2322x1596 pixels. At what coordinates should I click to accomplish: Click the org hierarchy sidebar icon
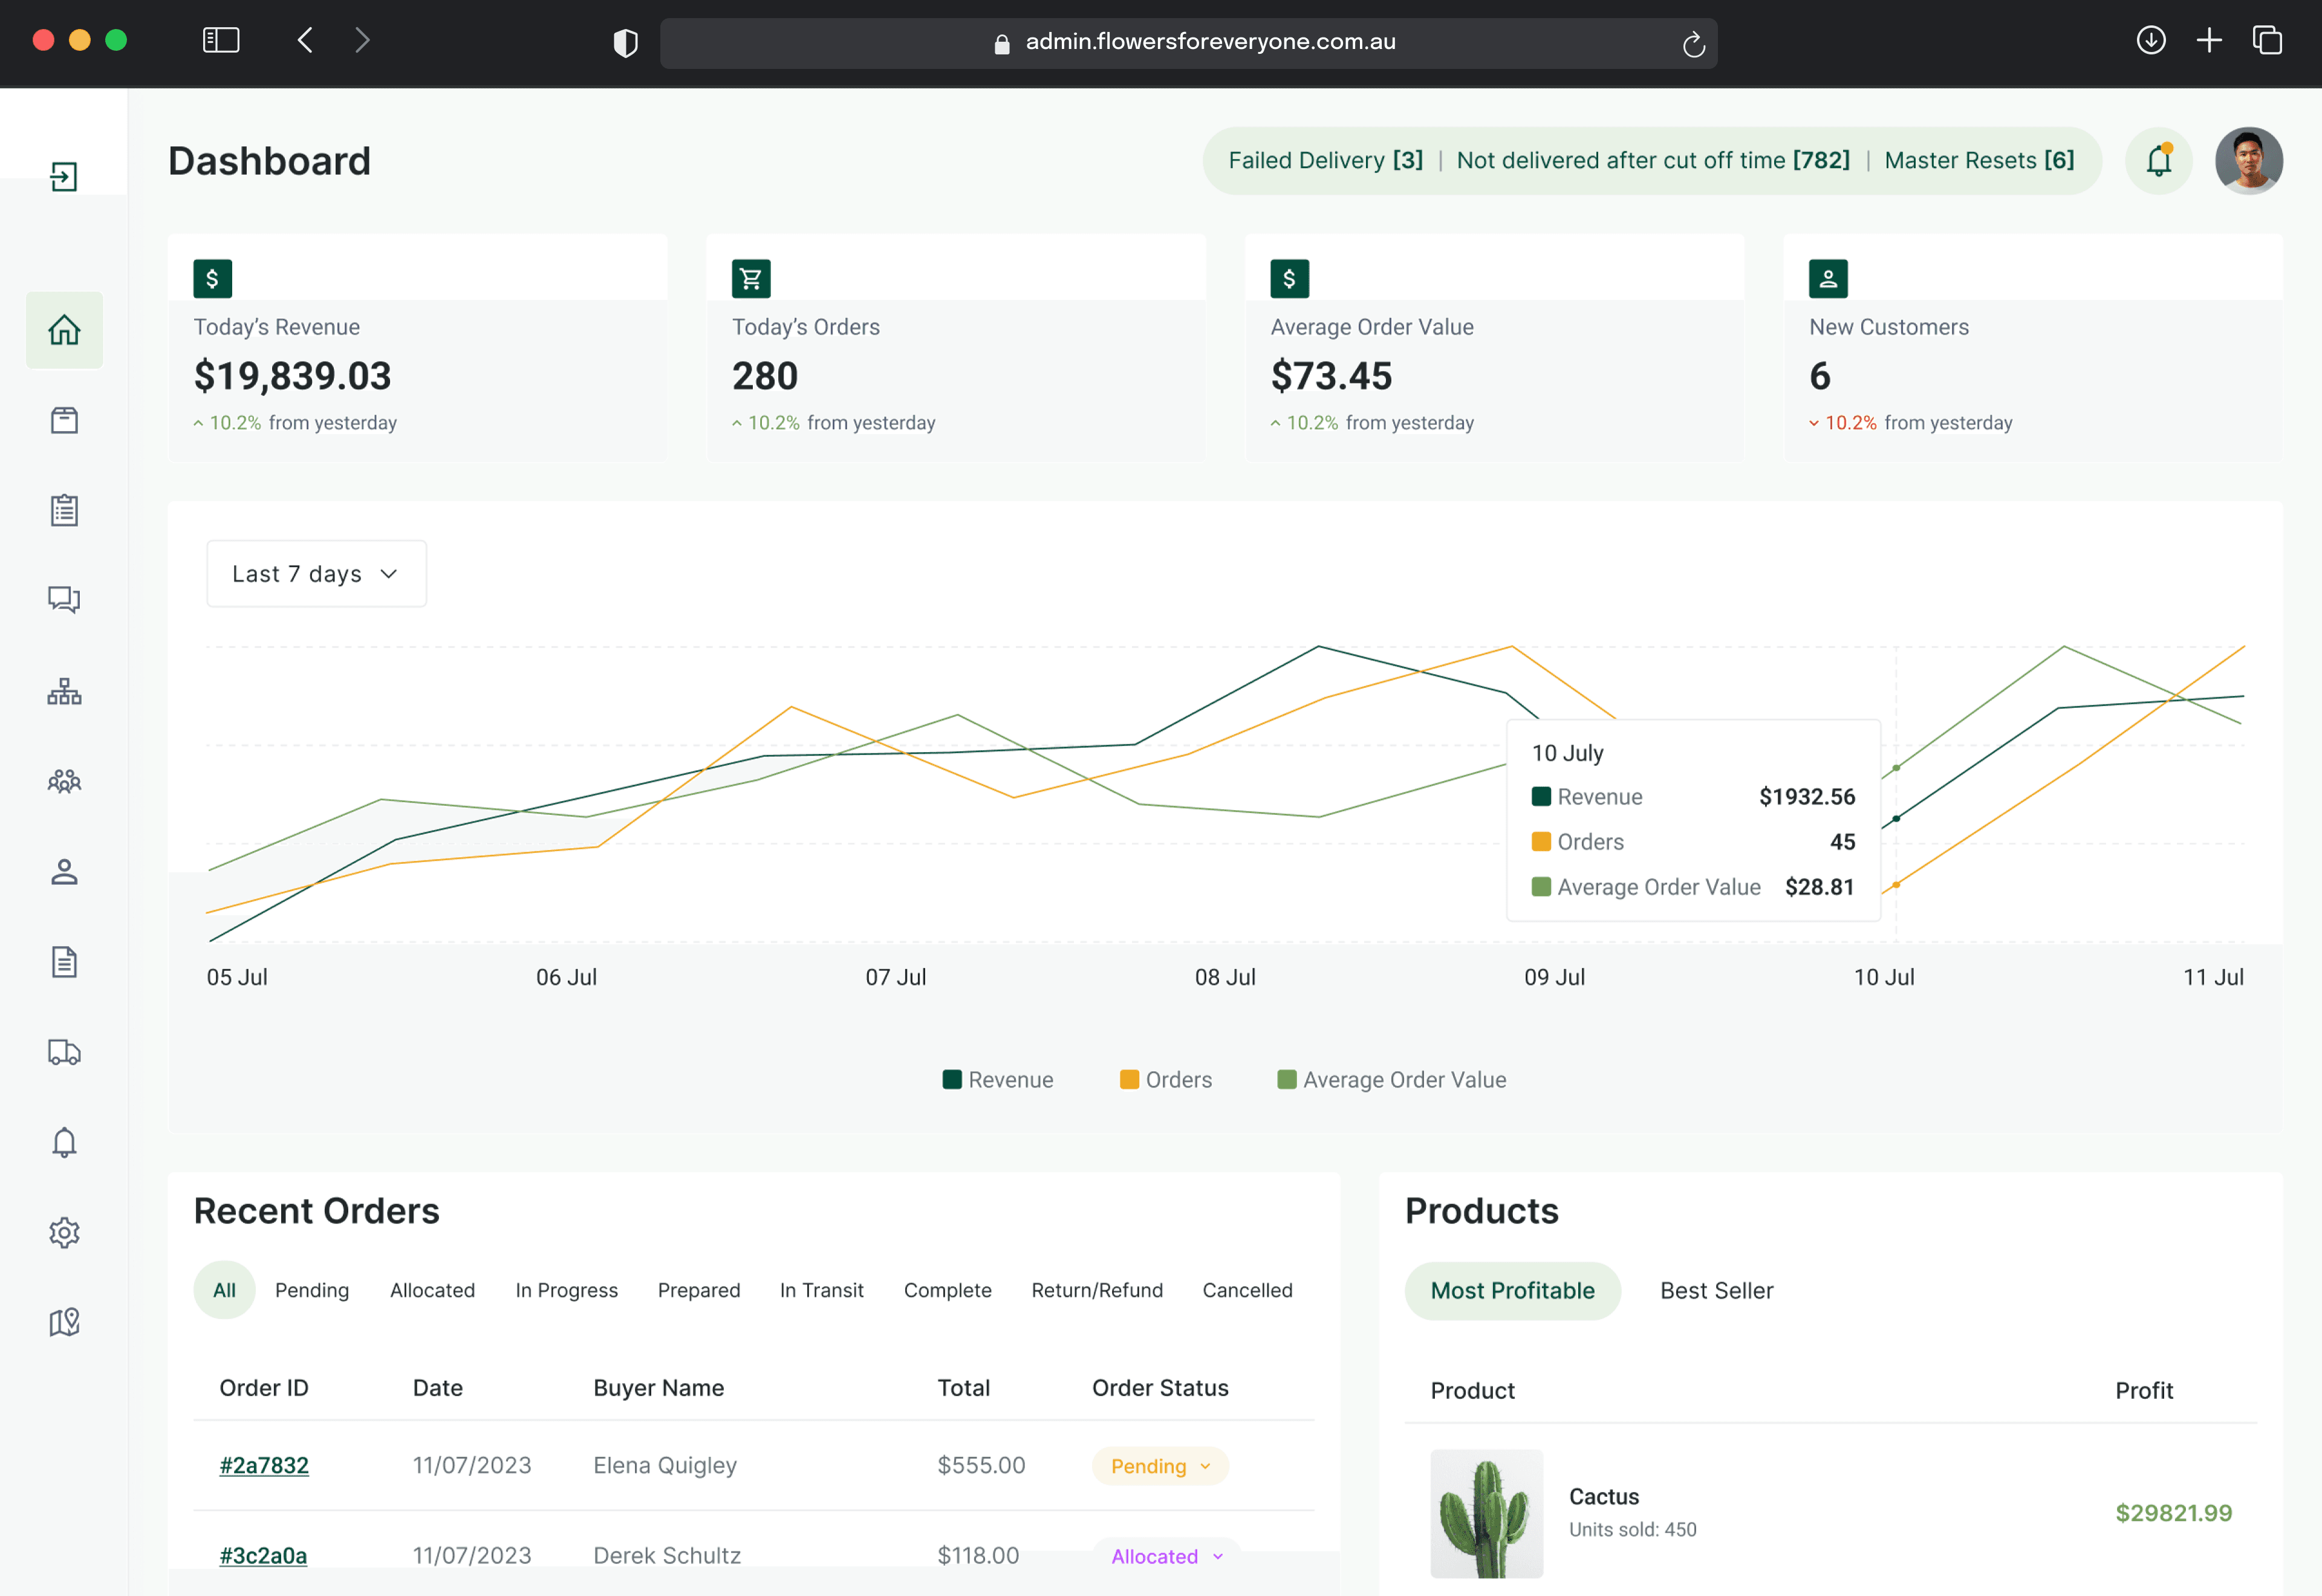coord(64,691)
